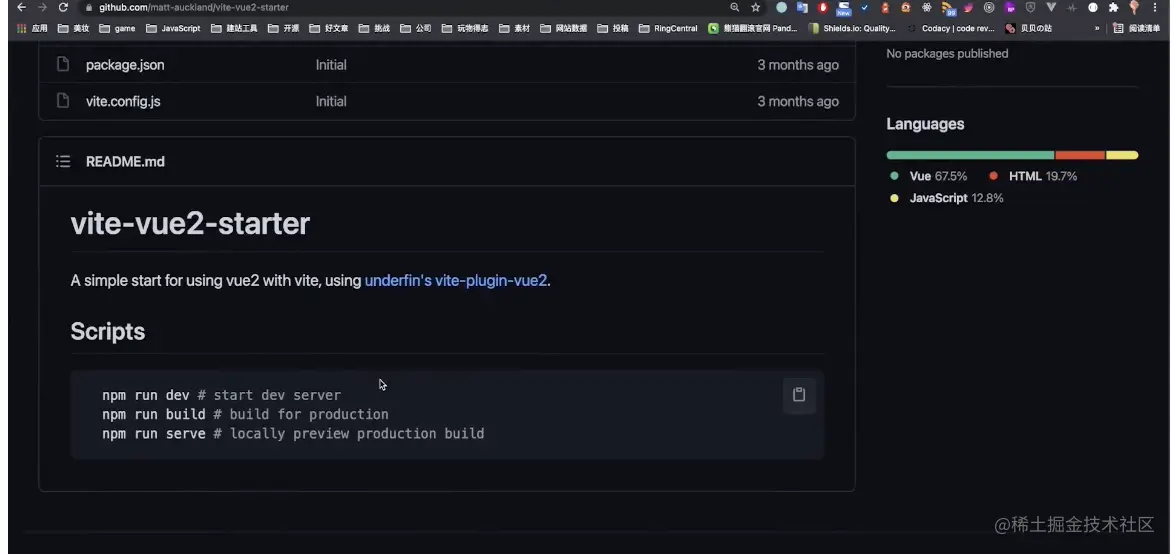This screenshot has width=1174, height=554.
Task: Open Initial commit message for vite.config.js
Action: coord(331,101)
